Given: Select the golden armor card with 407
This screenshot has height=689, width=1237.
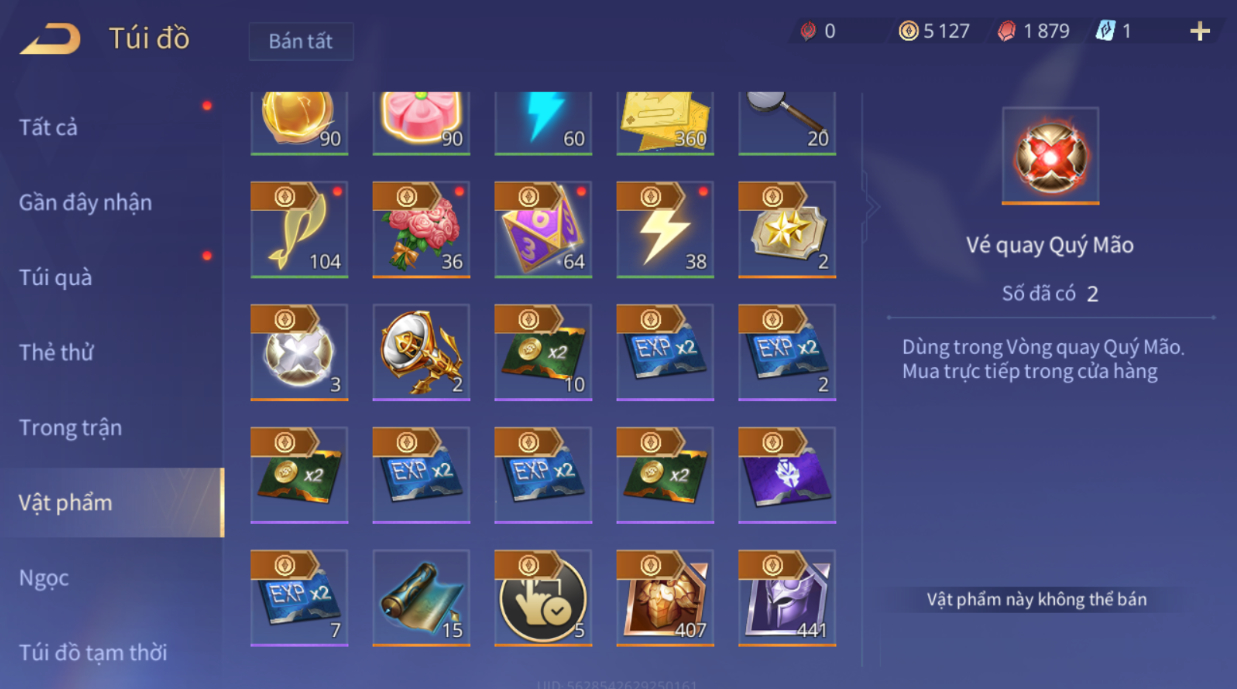Looking at the screenshot, I should click(x=665, y=597).
